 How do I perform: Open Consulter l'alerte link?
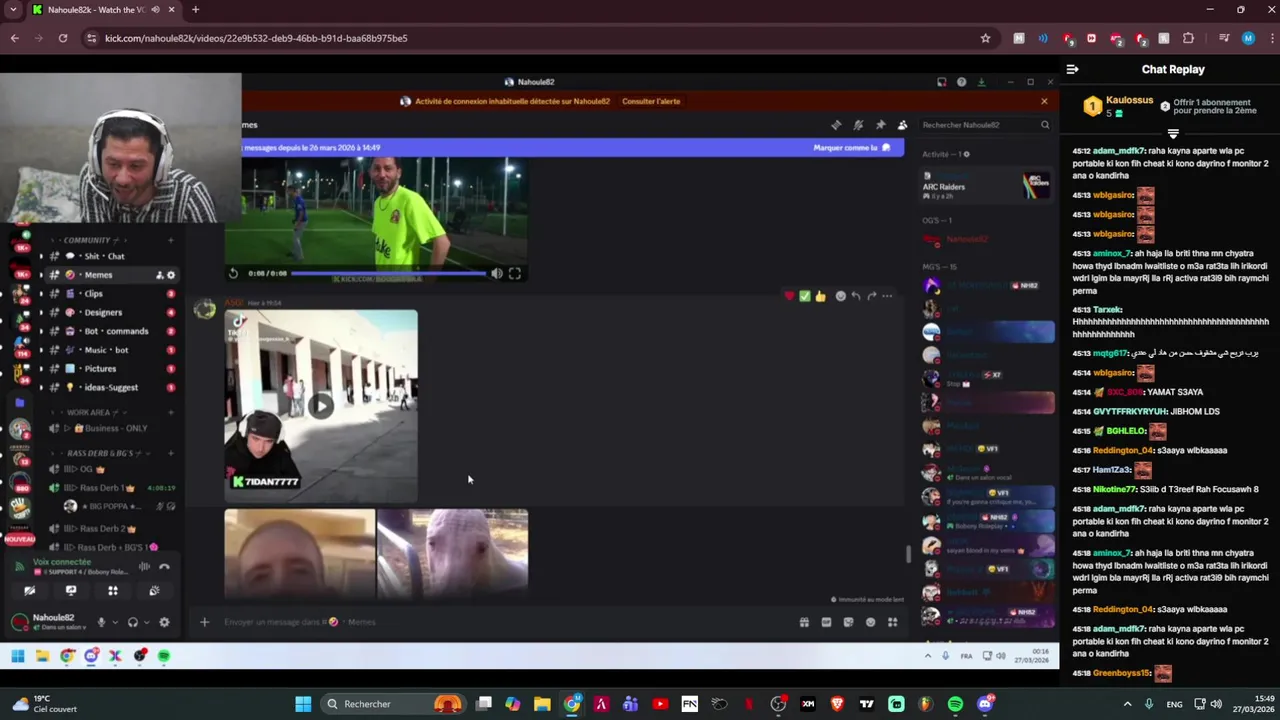click(x=651, y=101)
